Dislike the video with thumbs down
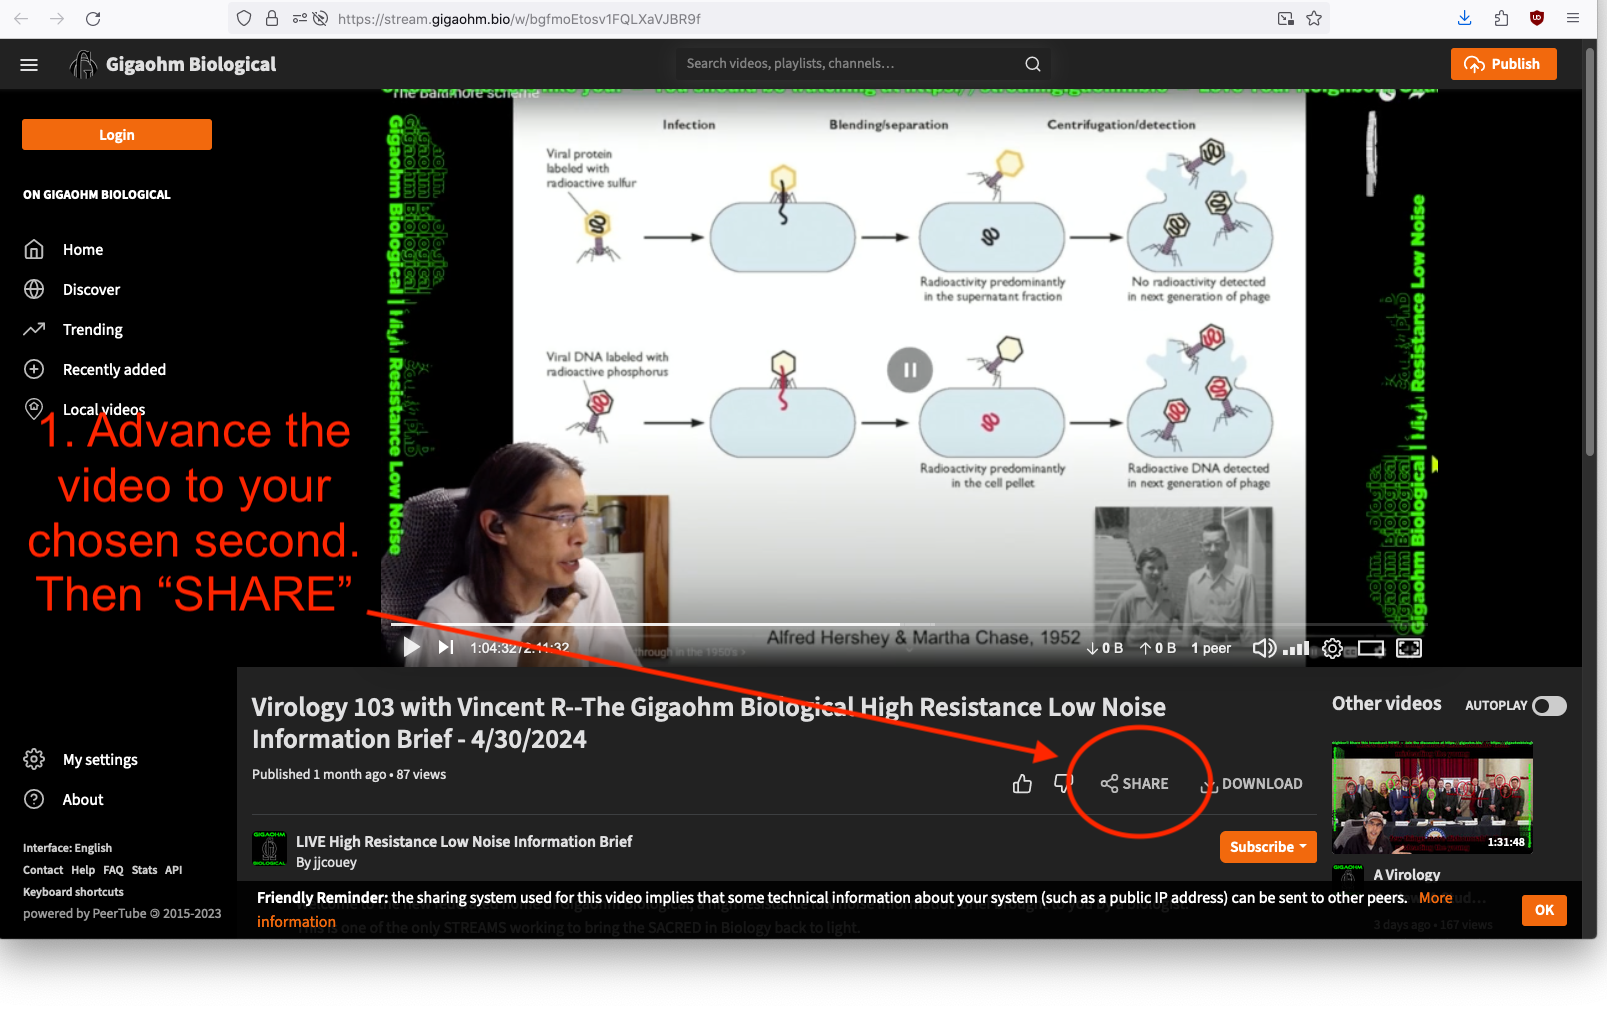The image size is (1607, 1013). [x=1063, y=783]
